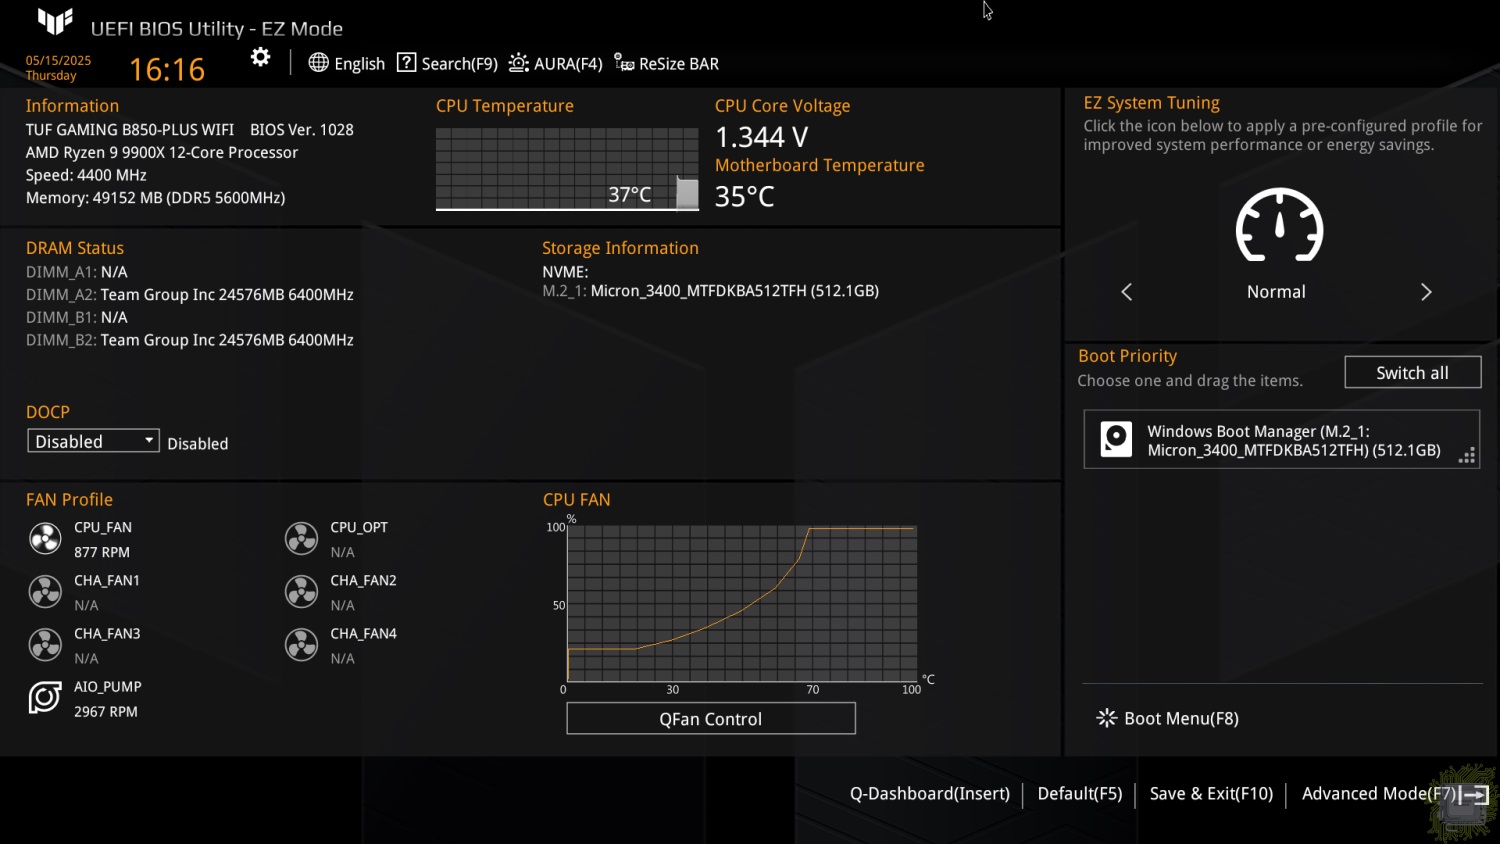Open the DOCP dropdown

93,441
